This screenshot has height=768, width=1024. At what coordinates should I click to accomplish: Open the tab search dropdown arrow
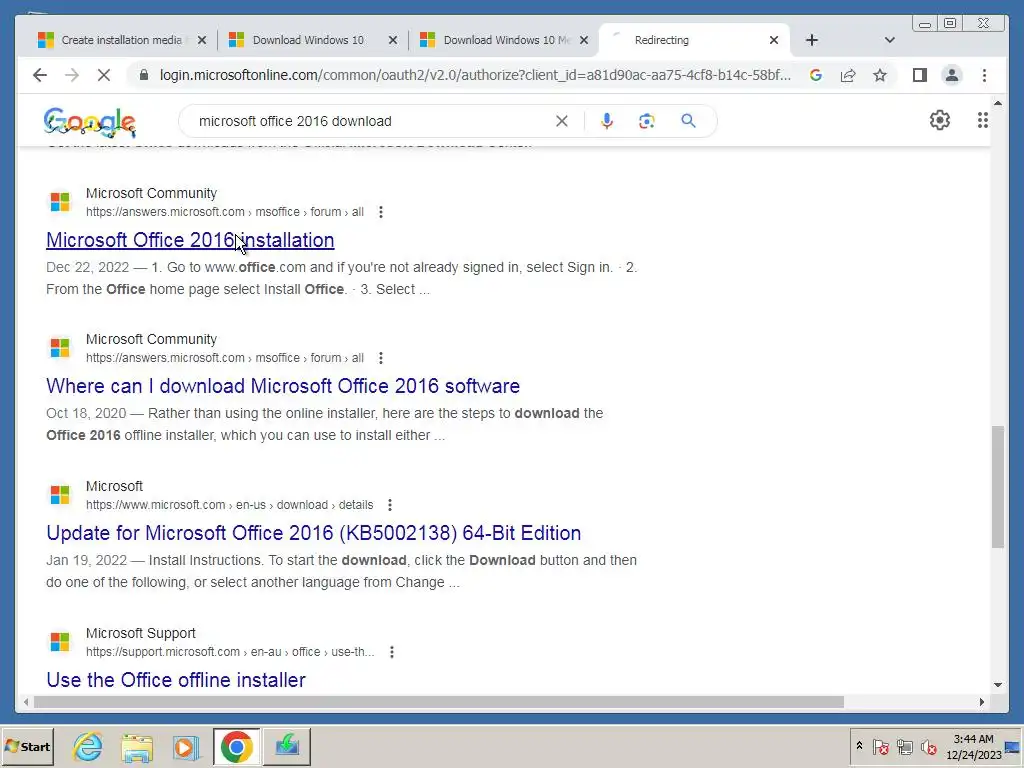[889, 40]
